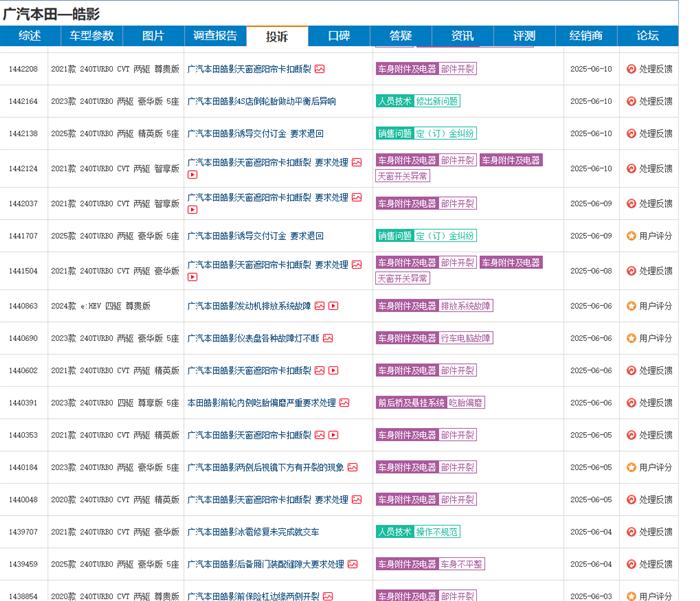Open the 图片 tab
Image resolution: width=700 pixels, height=601 pixels.
(153, 36)
